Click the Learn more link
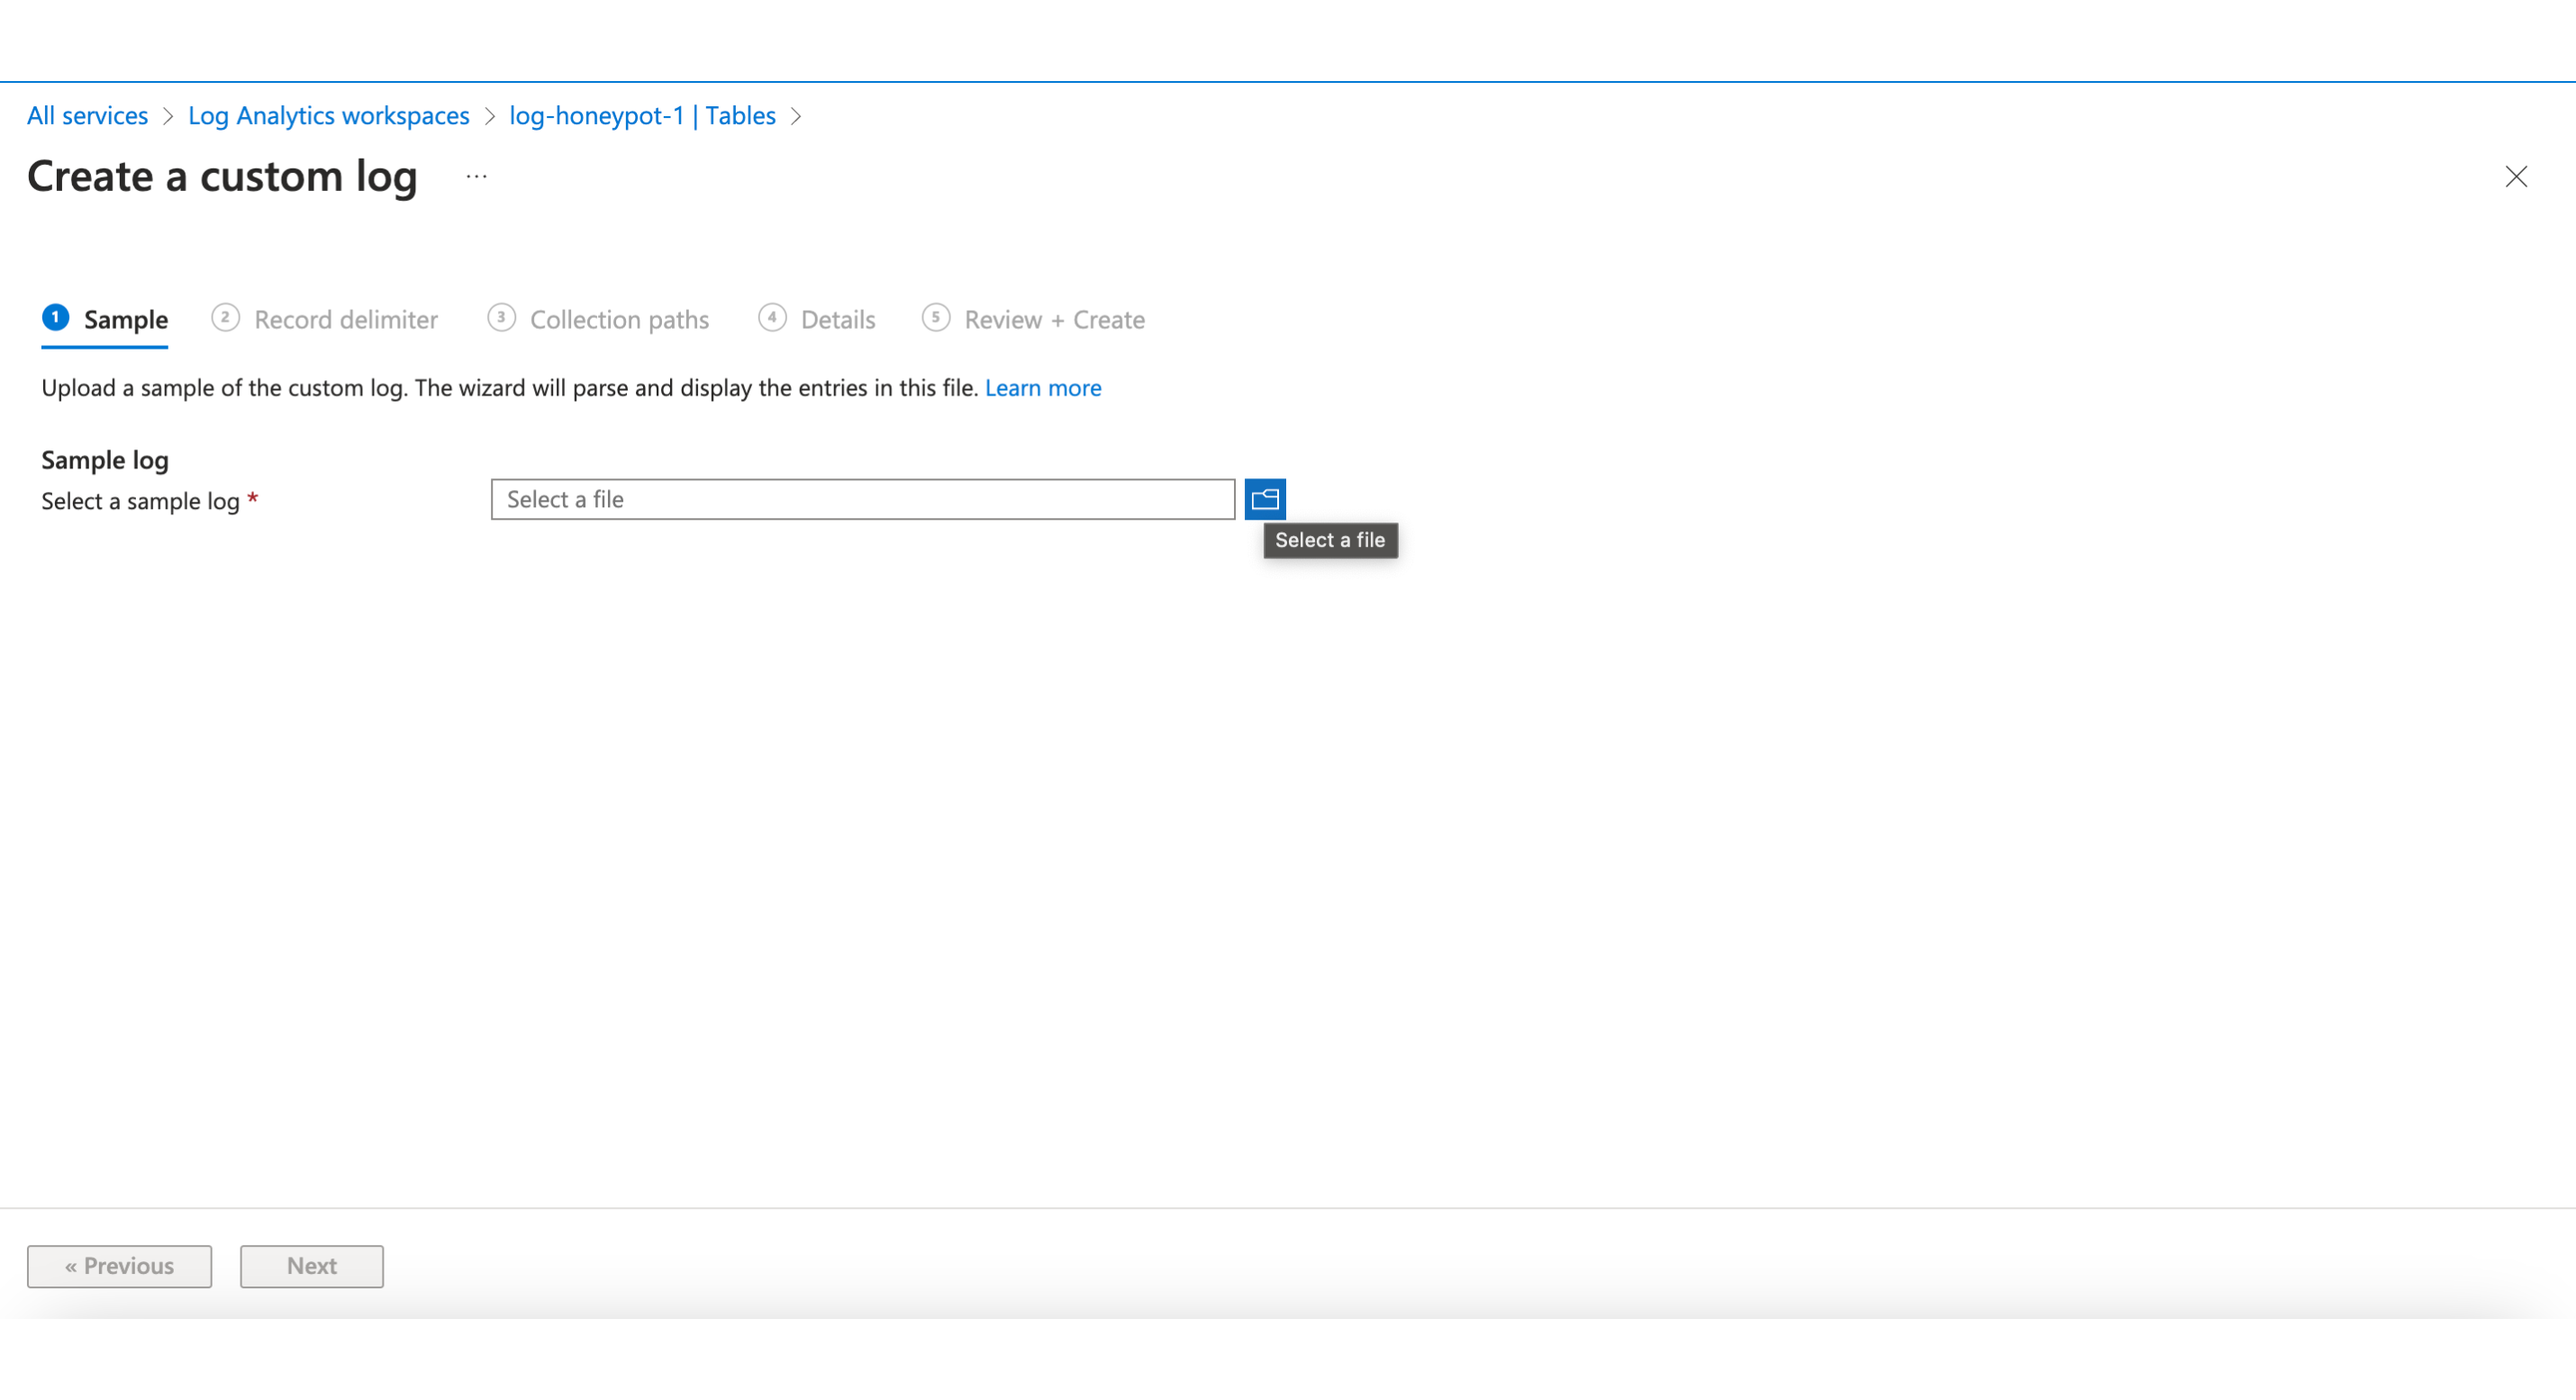Viewport: 2576px width, 1400px height. pos(1042,388)
